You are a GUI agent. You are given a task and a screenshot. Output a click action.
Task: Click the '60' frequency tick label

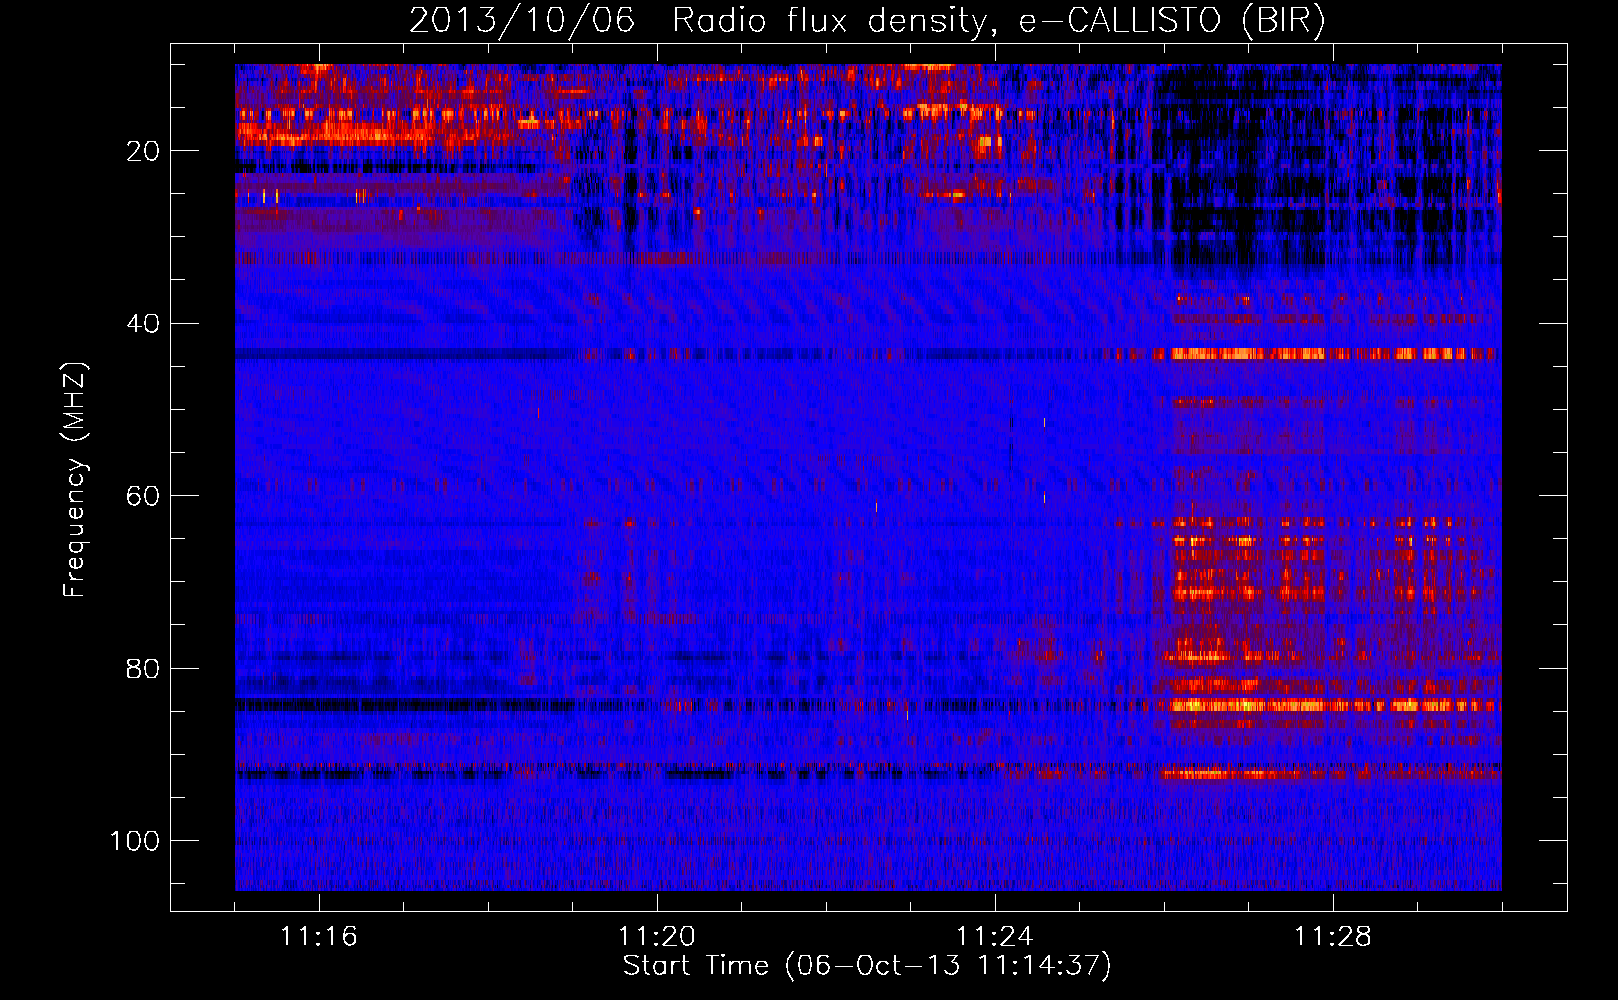click(144, 496)
